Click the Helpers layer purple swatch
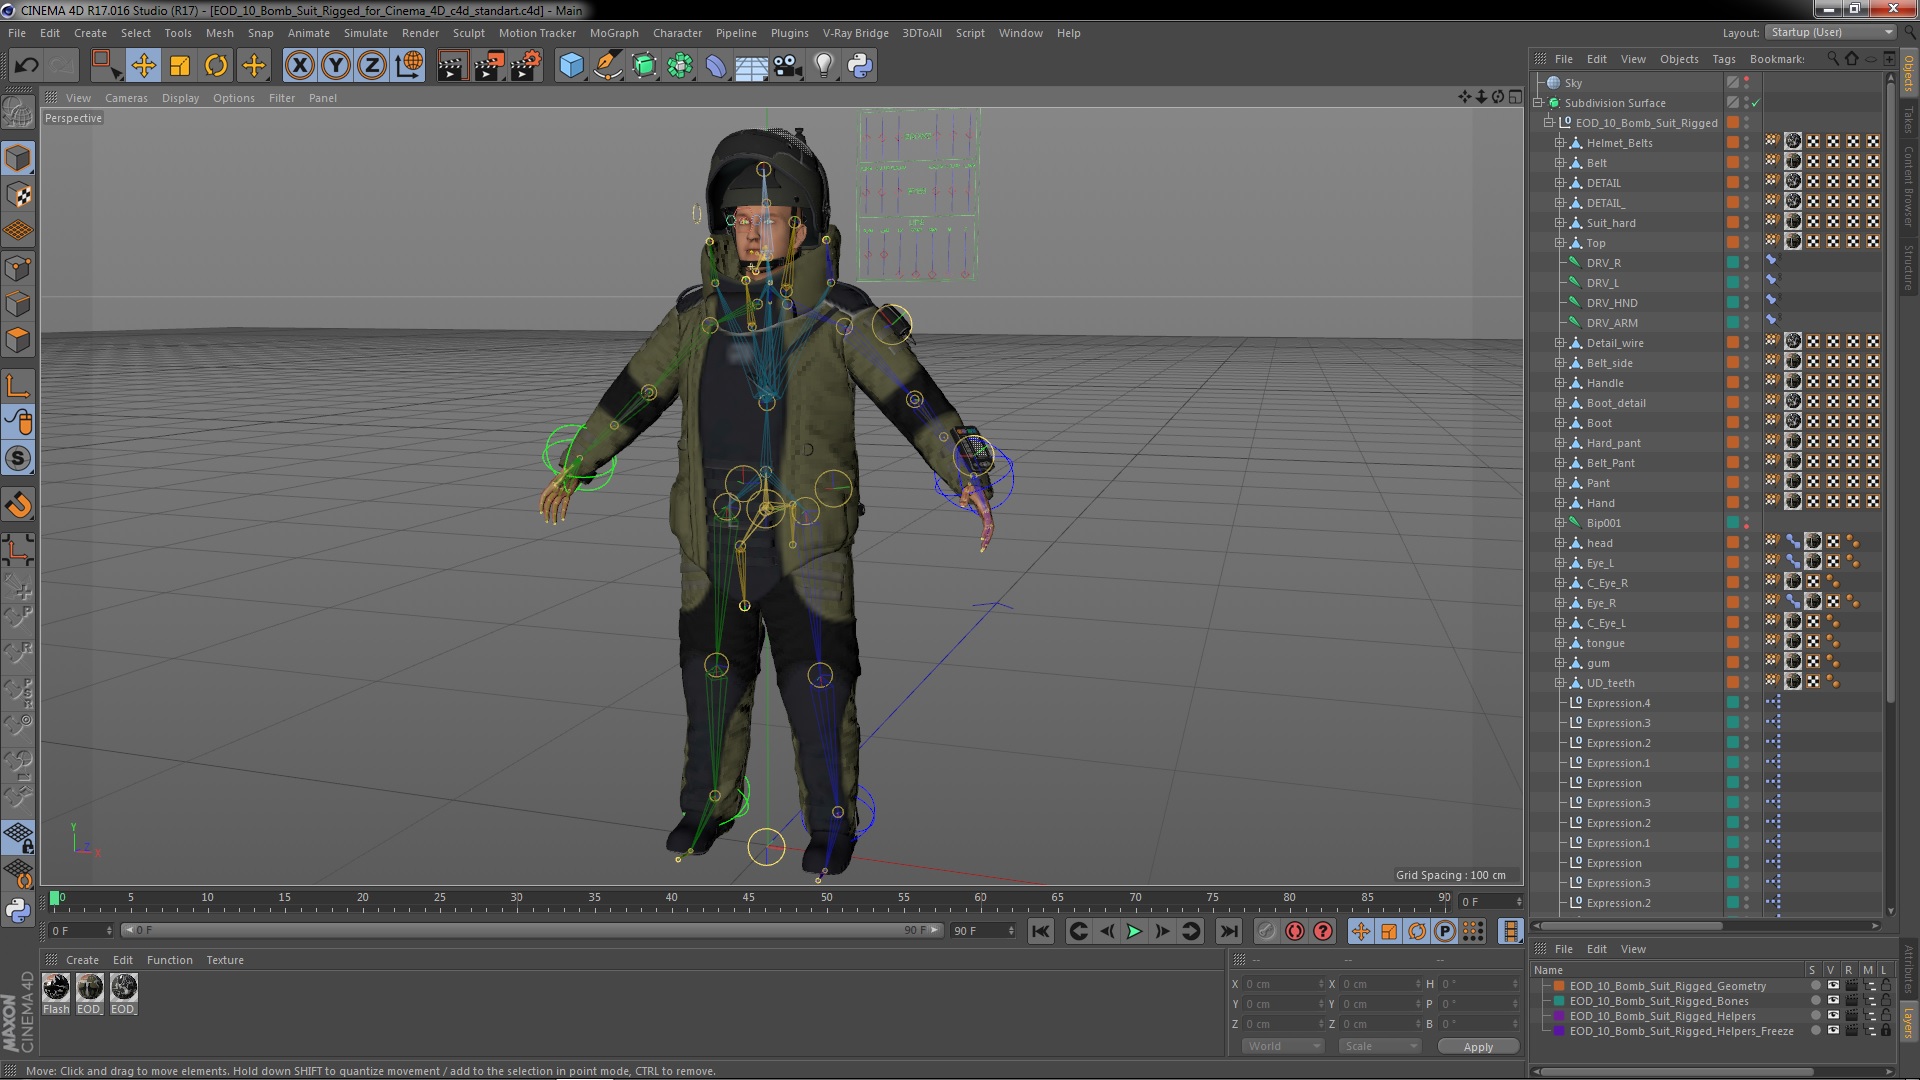This screenshot has width=1920, height=1080. click(1558, 1016)
